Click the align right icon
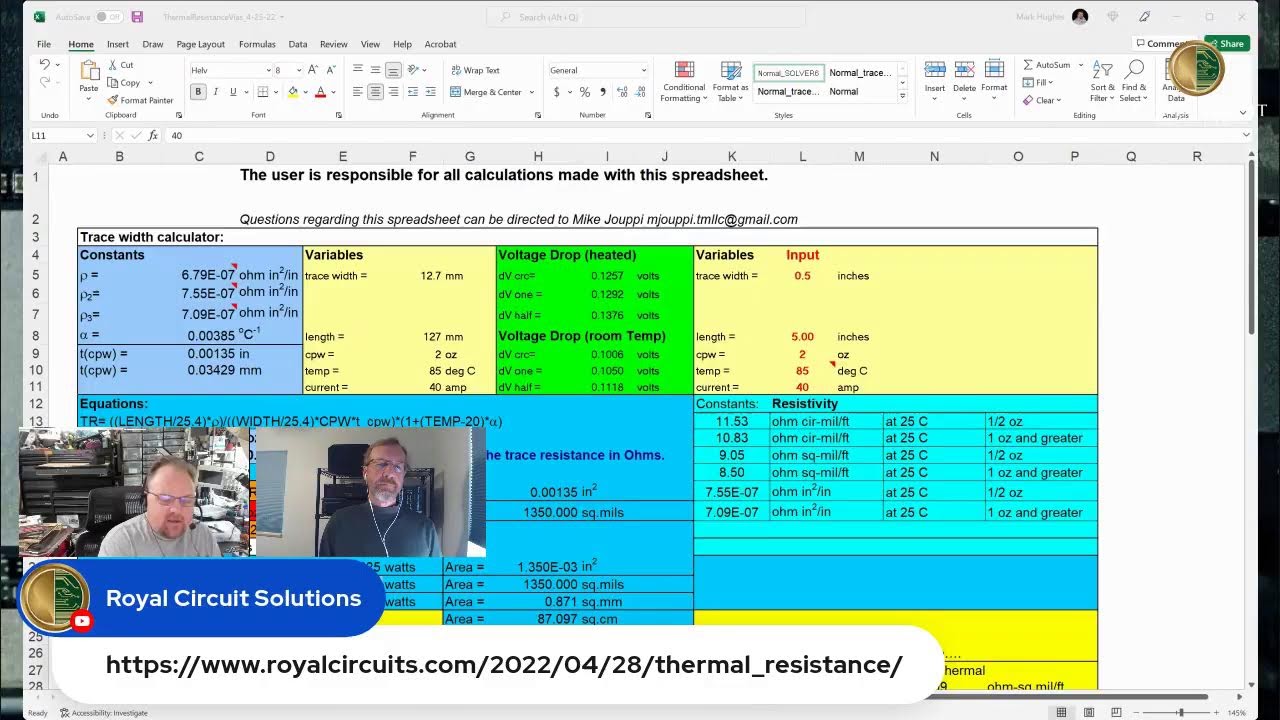This screenshot has width=1280, height=720. [x=394, y=92]
